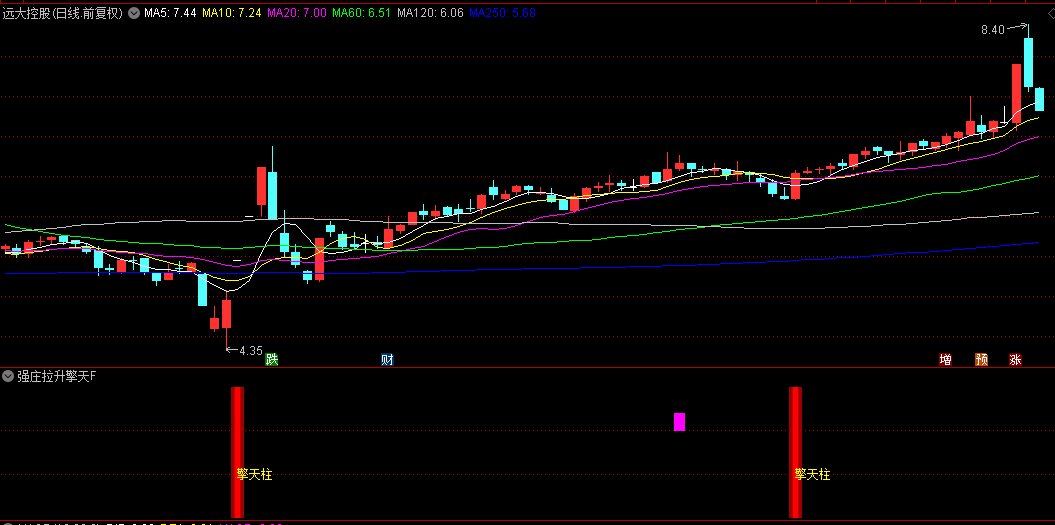This screenshot has height=525, width=1055.
Task: Click the blue MA250 label
Action: coord(502,13)
